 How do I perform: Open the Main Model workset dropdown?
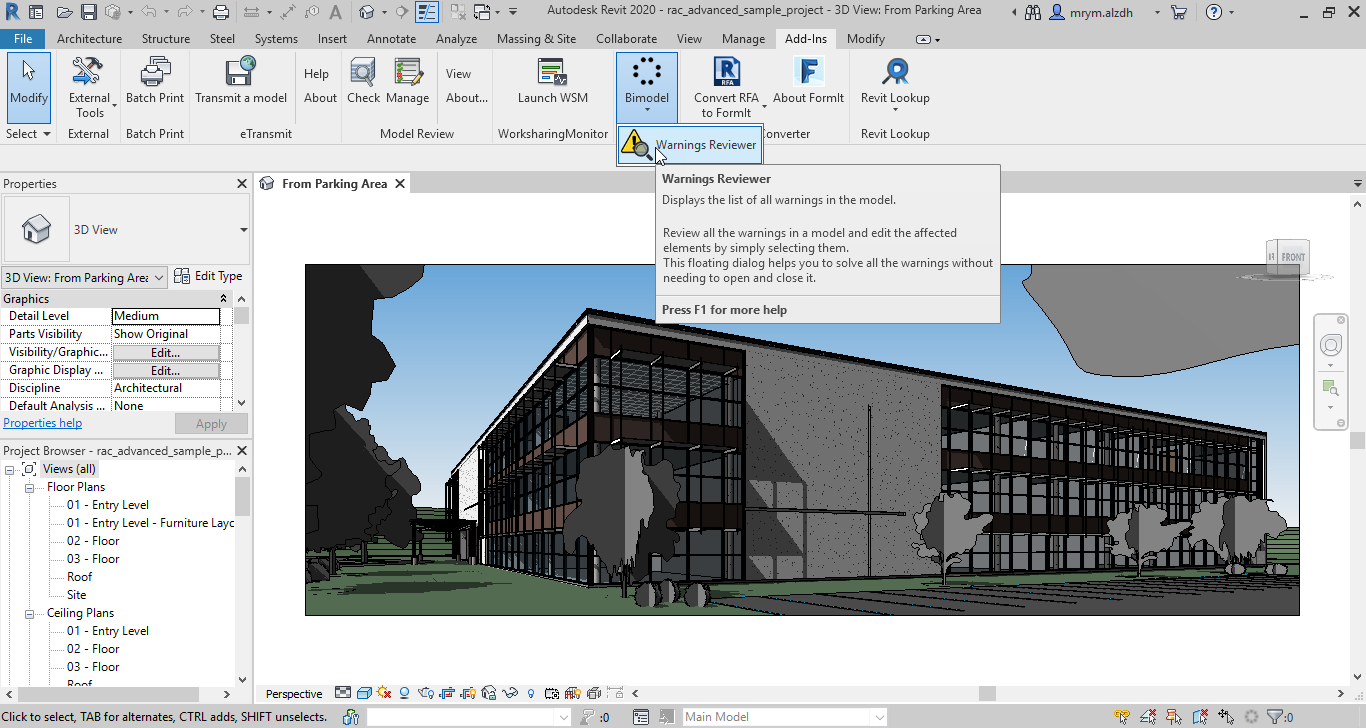878,716
